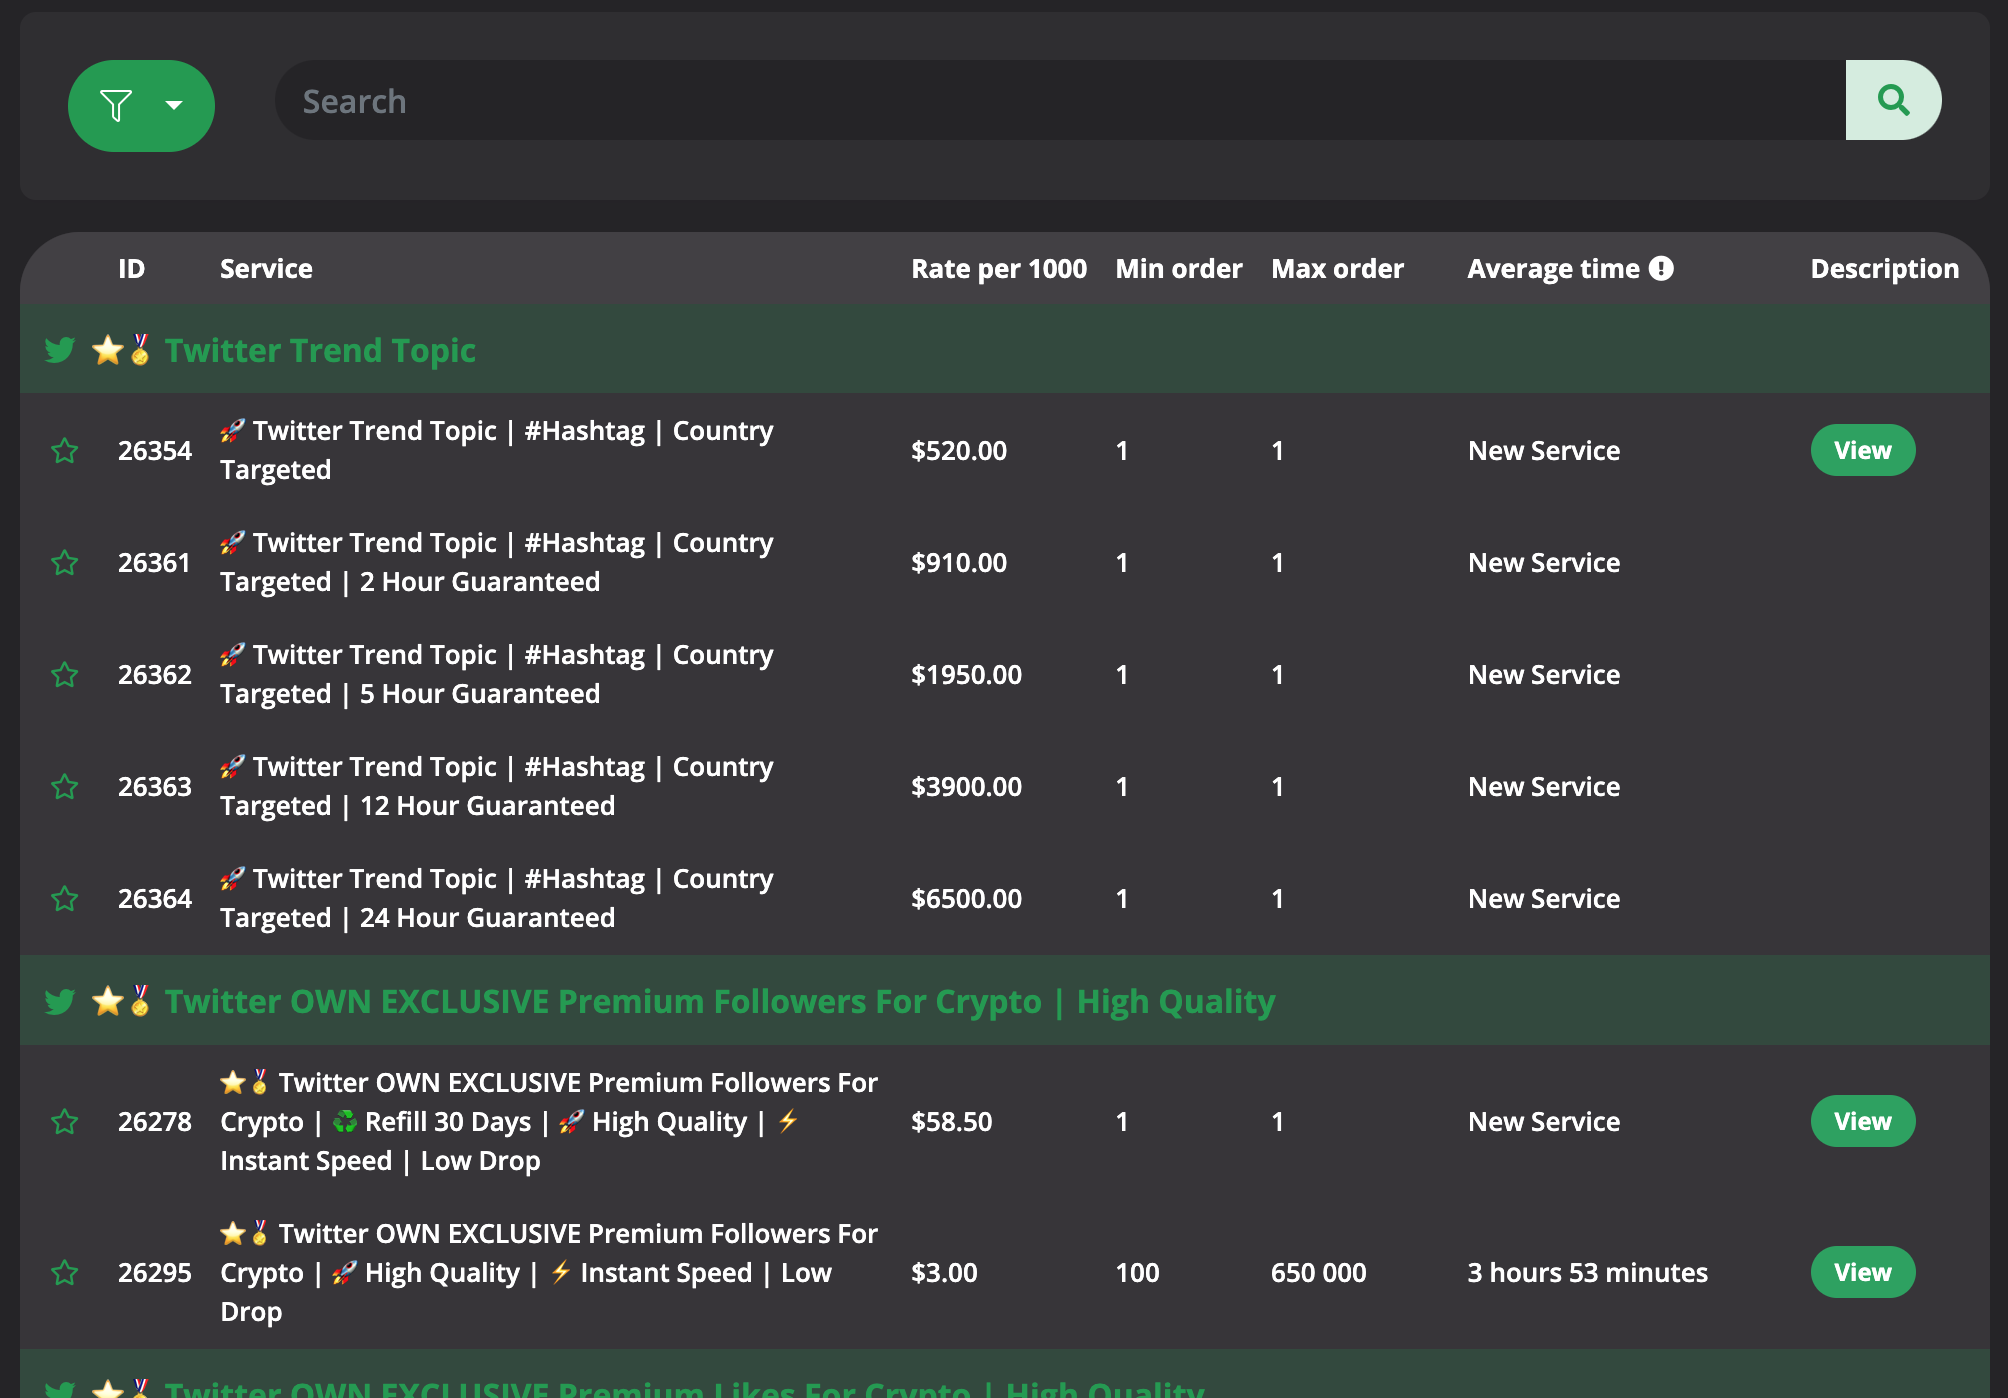Click the 3 hours 53 minutes average time
The image size is (2008, 1398).
1587,1273
